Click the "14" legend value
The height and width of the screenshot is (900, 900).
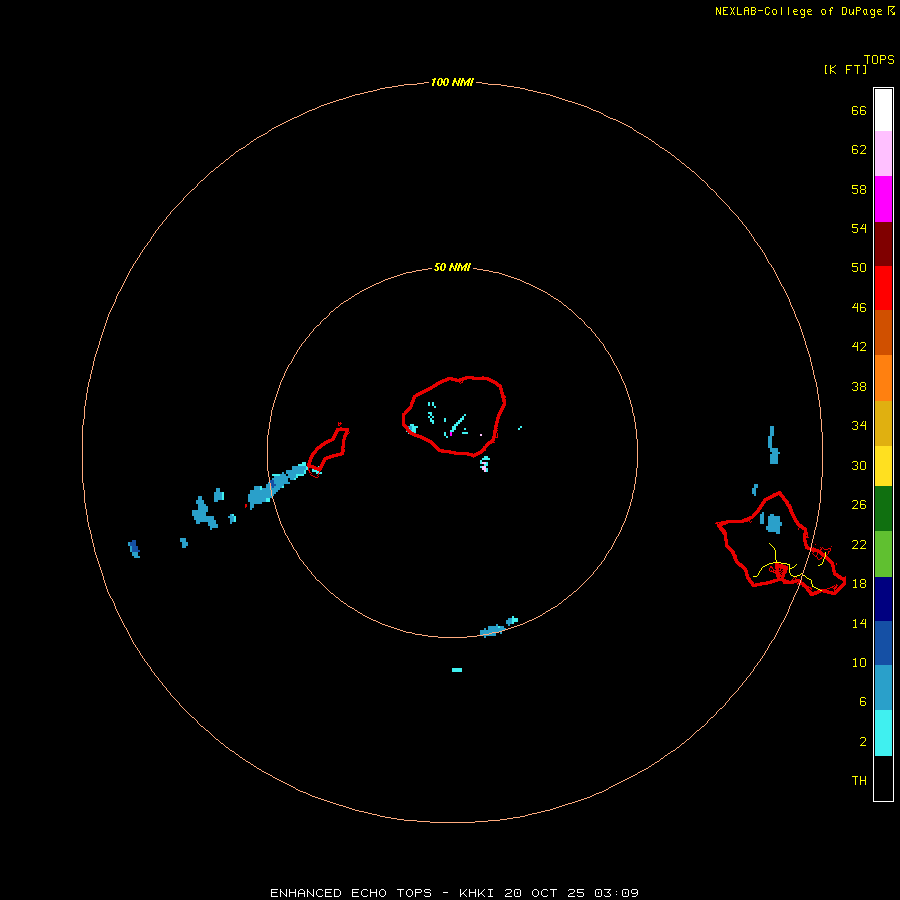click(x=859, y=623)
